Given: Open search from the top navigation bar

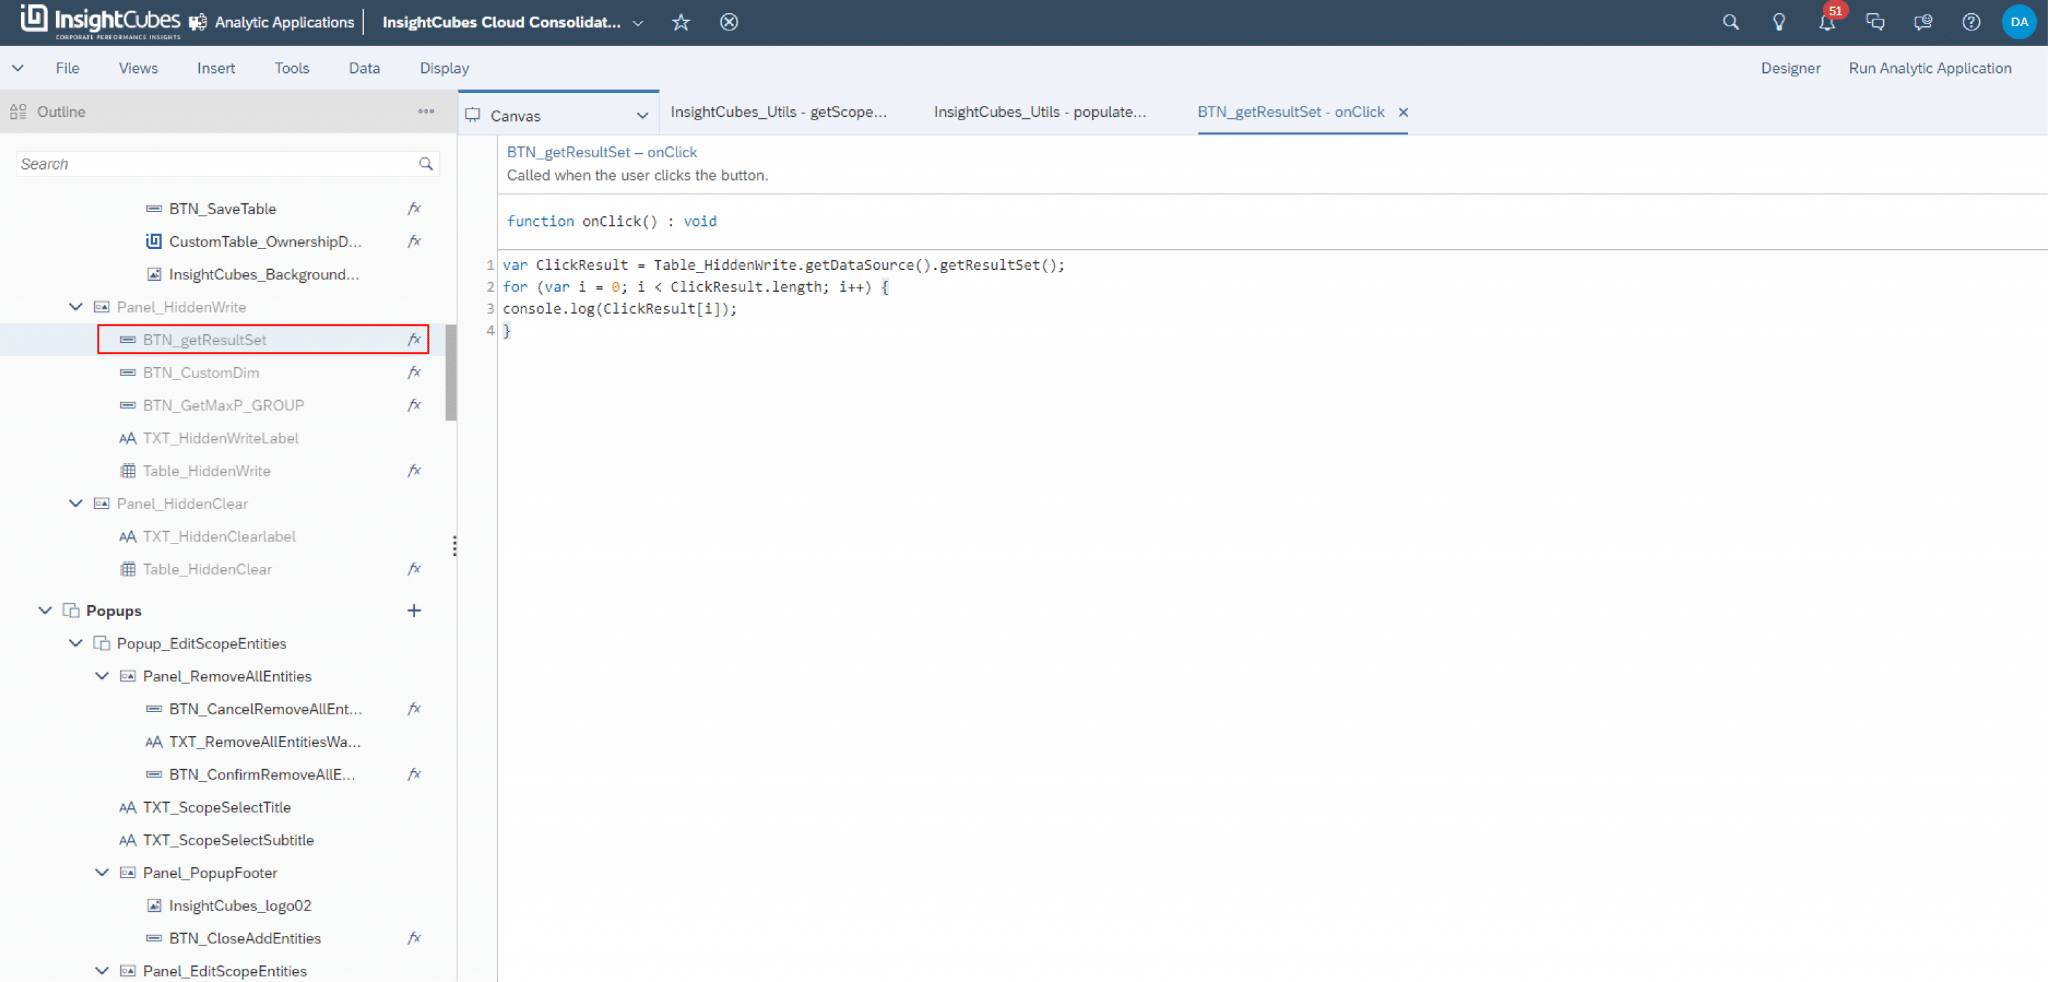Looking at the screenshot, I should click(x=1730, y=21).
